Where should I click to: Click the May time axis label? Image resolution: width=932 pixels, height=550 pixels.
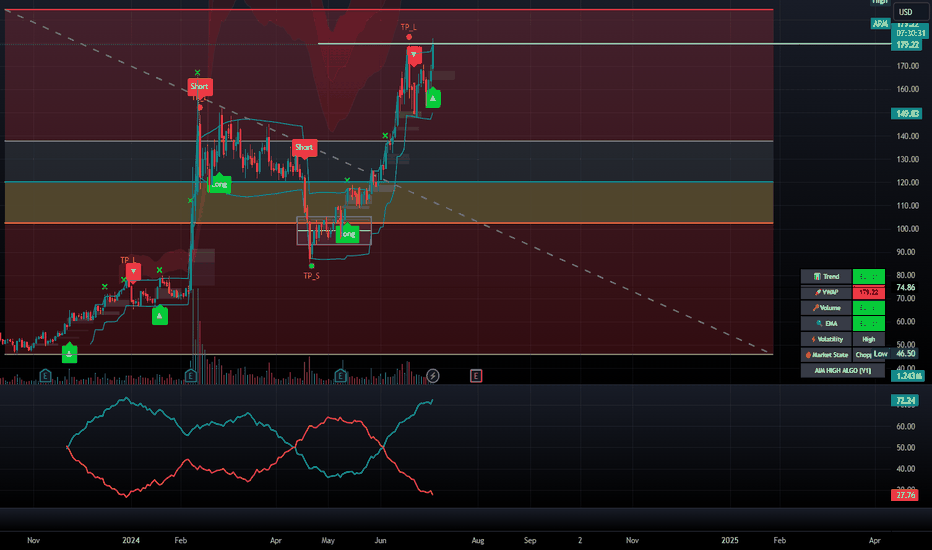coord(328,540)
